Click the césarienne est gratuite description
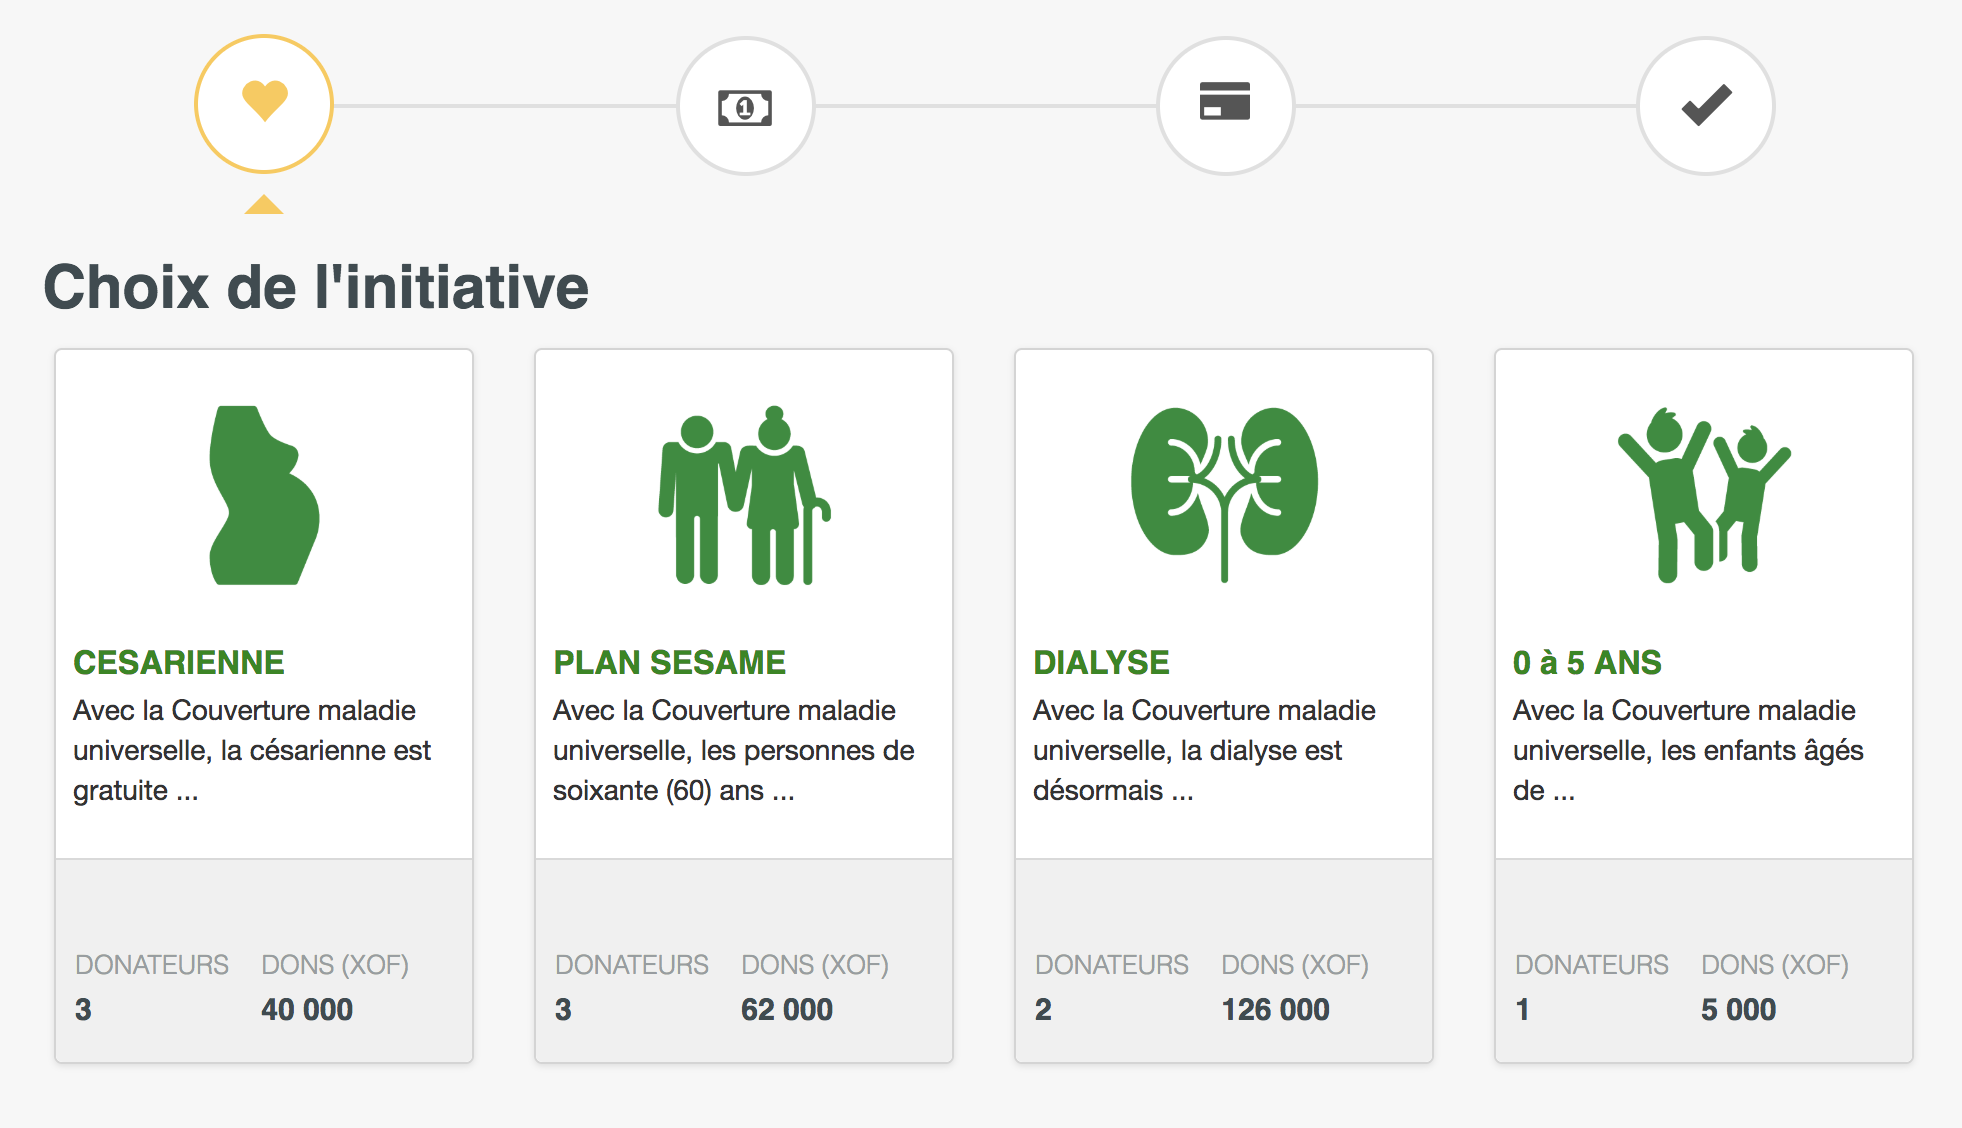The width and height of the screenshot is (1962, 1128). [252, 750]
